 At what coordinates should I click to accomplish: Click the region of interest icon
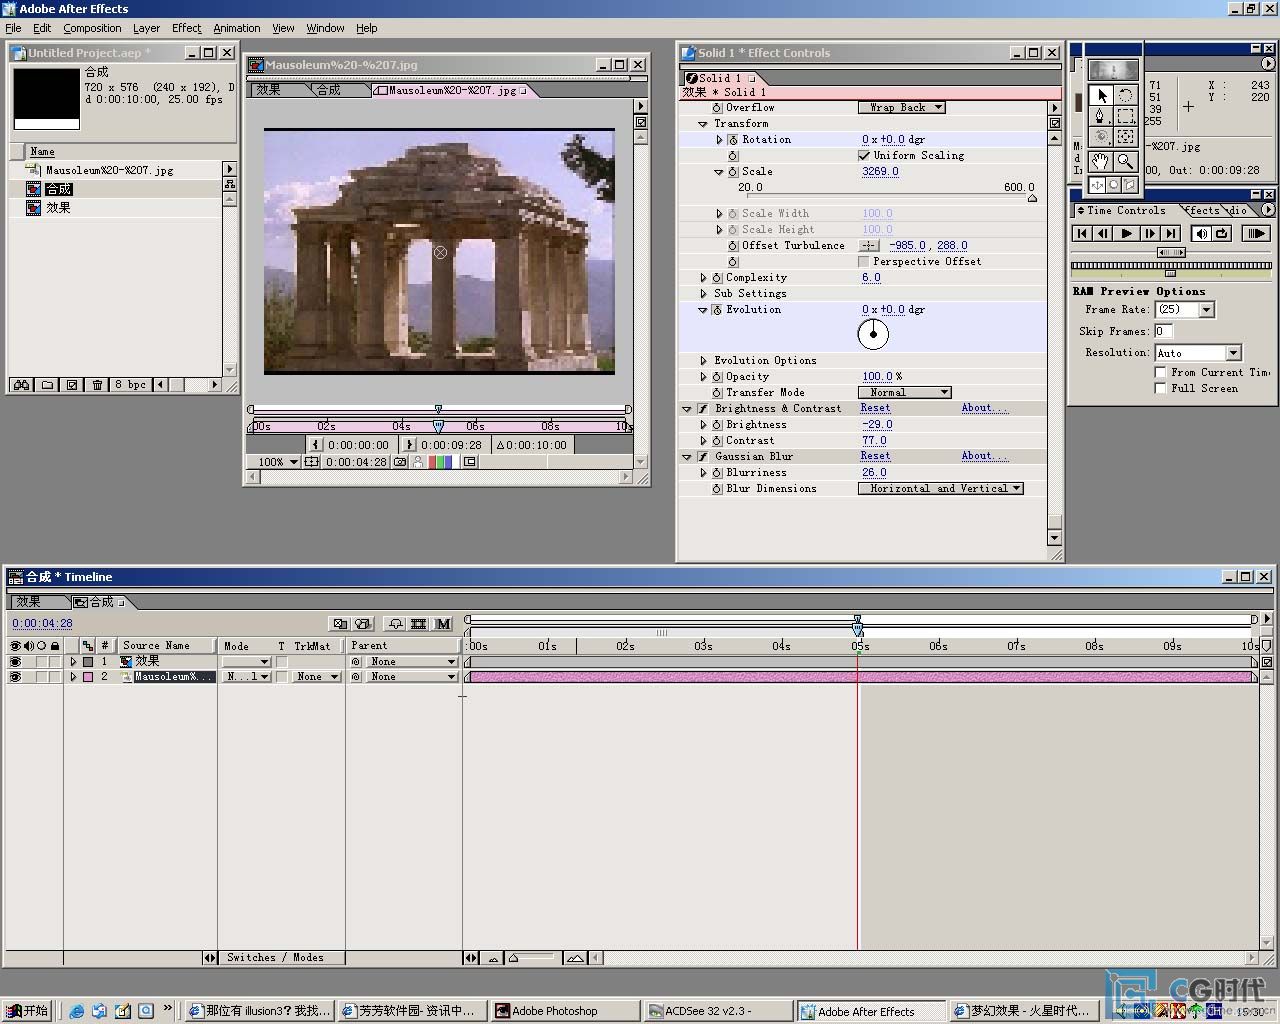tap(470, 462)
